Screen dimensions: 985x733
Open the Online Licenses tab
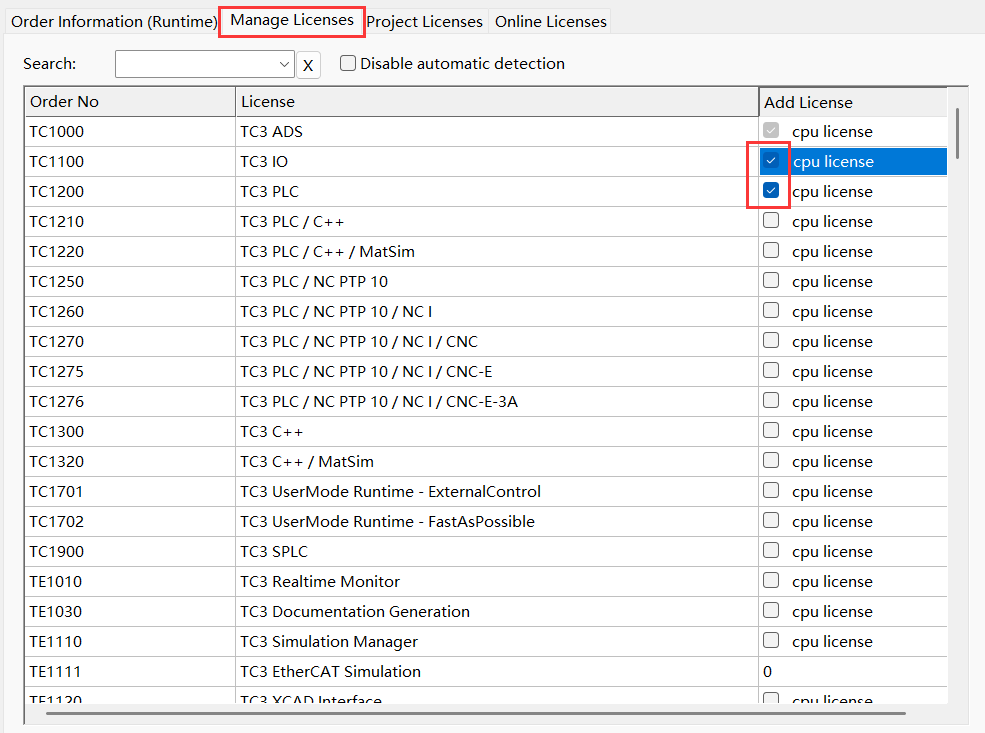pyautogui.click(x=550, y=21)
